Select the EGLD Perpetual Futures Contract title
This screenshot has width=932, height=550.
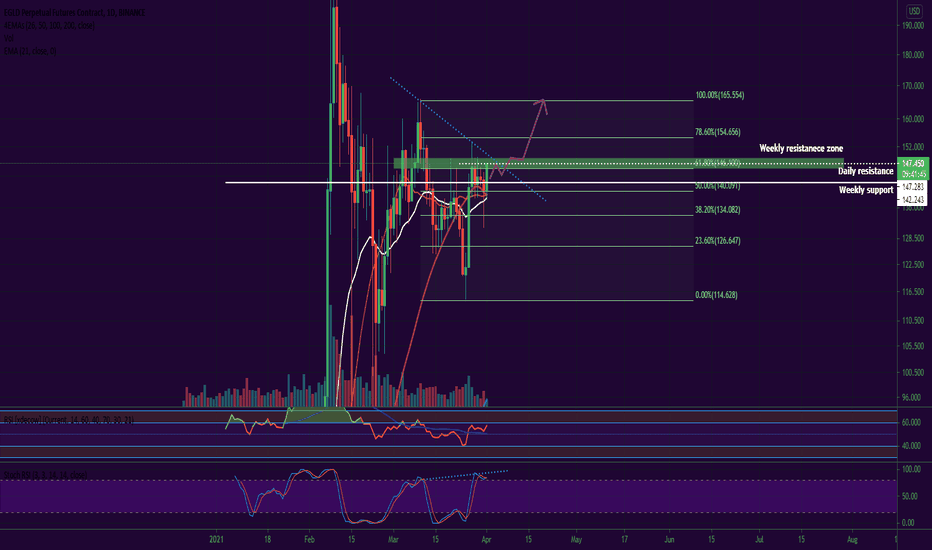[x=75, y=12]
